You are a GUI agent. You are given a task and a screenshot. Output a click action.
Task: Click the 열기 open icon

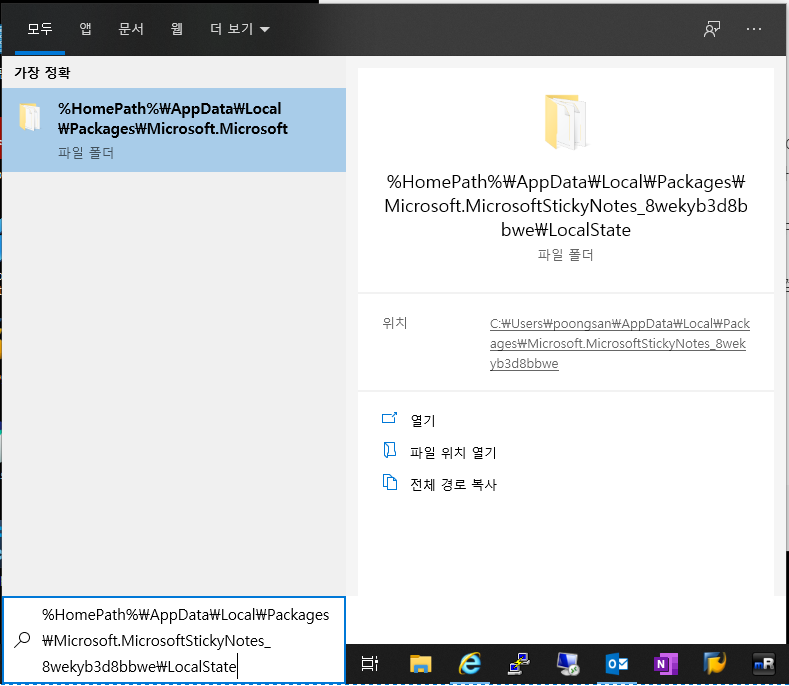tap(389, 418)
